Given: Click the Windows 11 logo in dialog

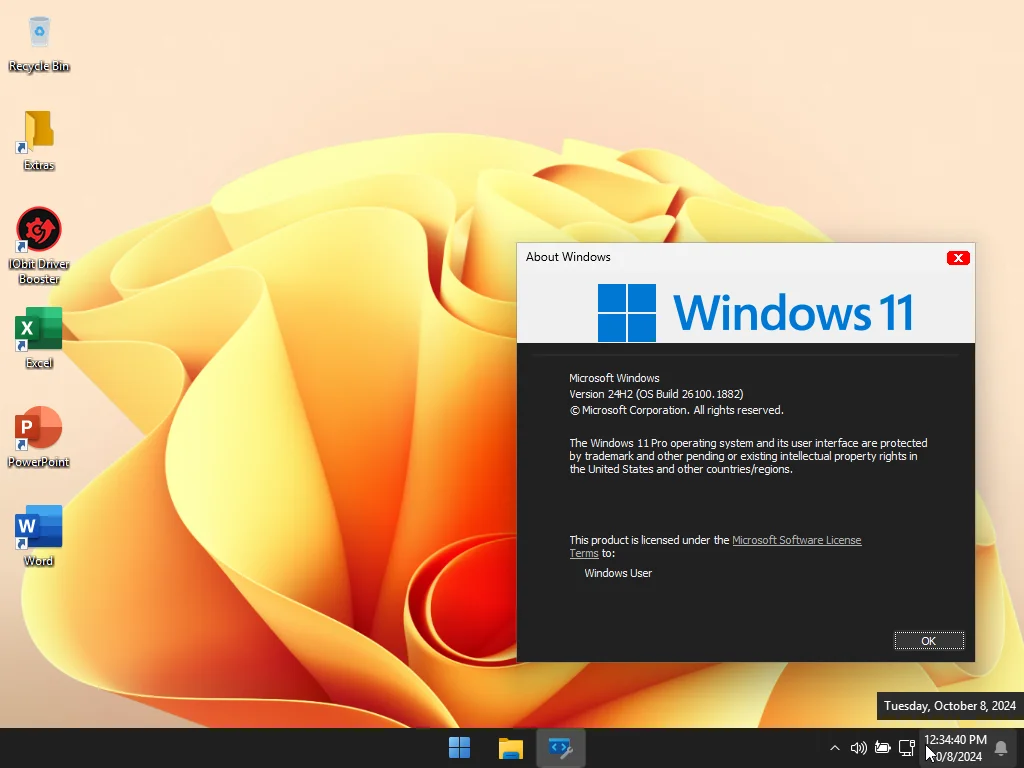Looking at the screenshot, I should [x=756, y=312].
